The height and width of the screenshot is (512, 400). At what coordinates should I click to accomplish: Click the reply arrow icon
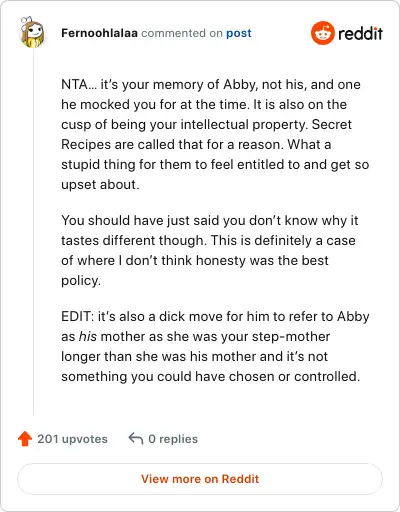click(x=136, y=439)
